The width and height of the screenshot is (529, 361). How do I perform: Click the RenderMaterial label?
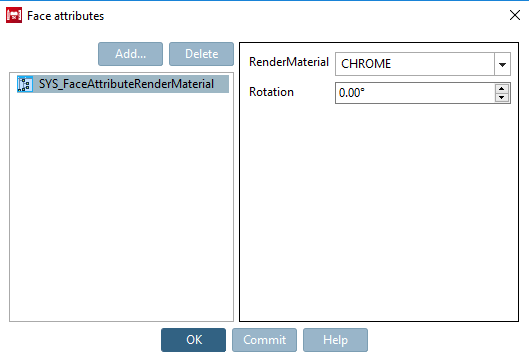pyautogui.click(x=289, y=62)
